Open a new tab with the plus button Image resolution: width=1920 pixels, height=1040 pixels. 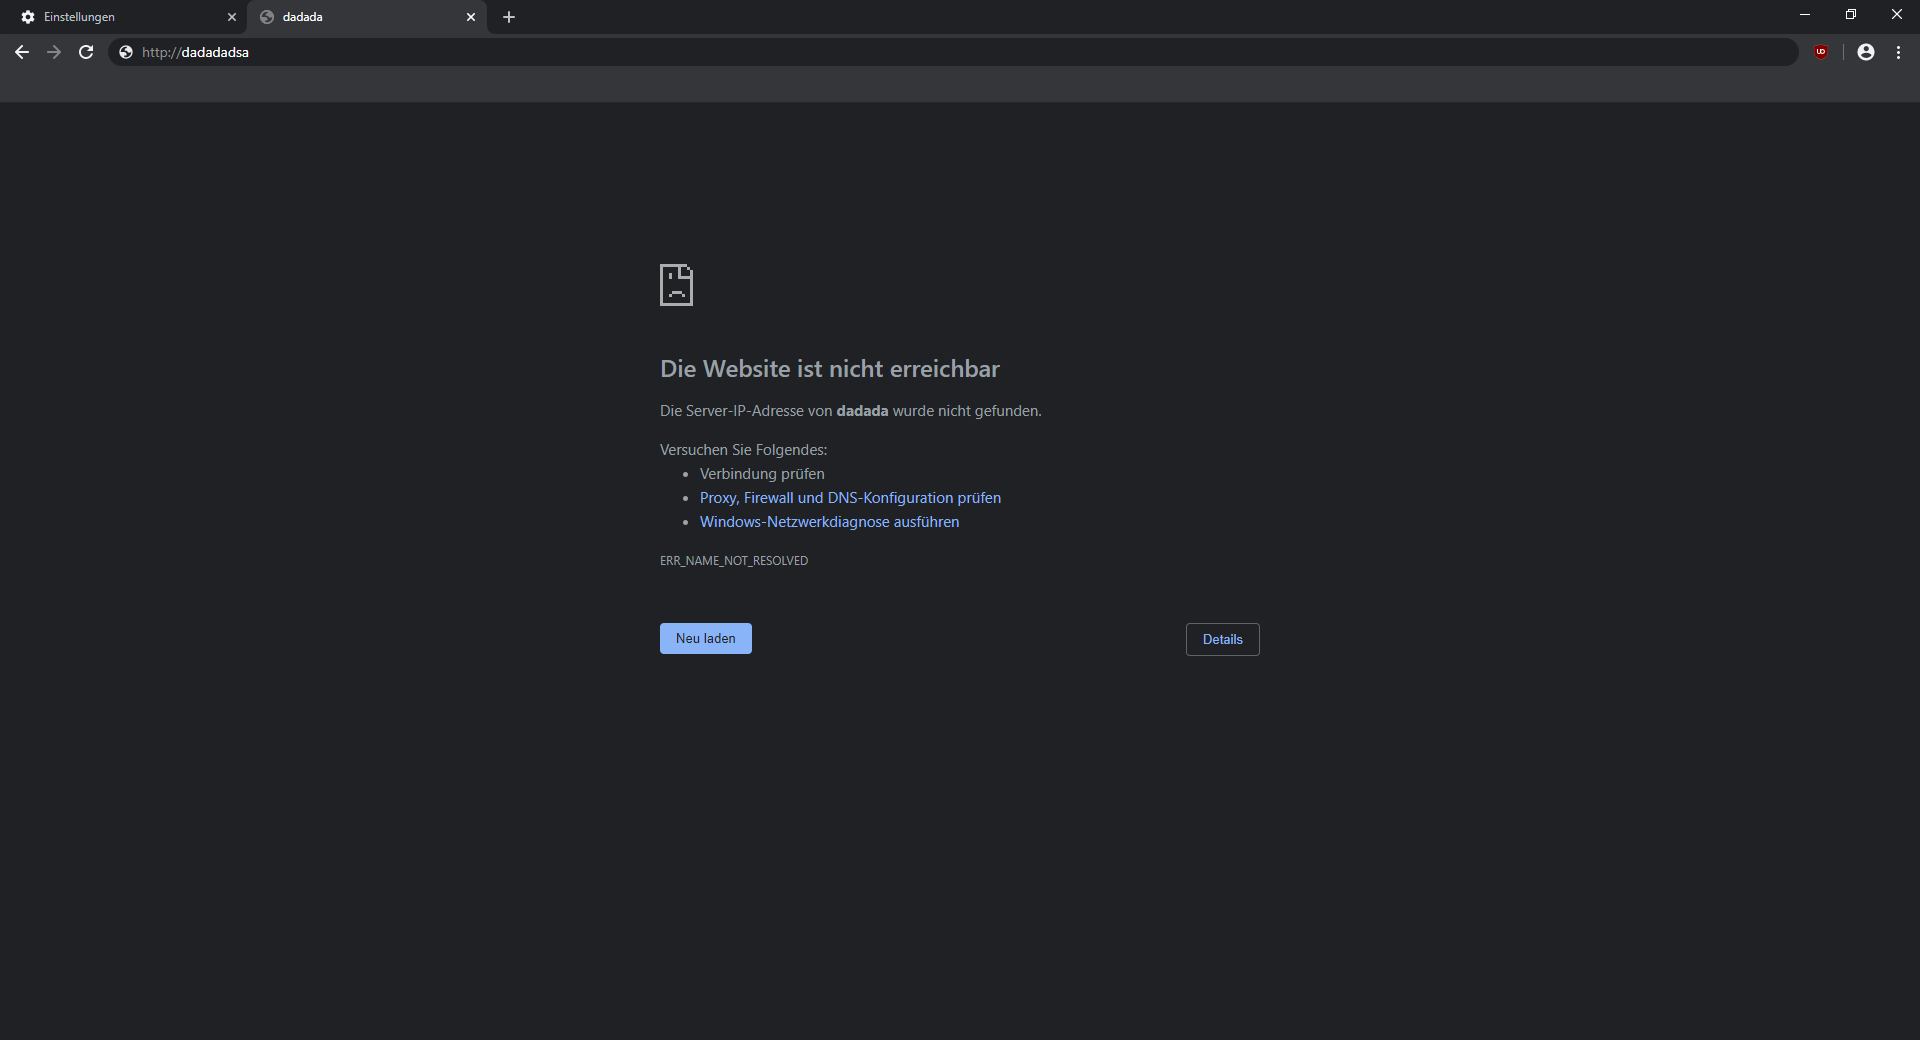[509, 17]
